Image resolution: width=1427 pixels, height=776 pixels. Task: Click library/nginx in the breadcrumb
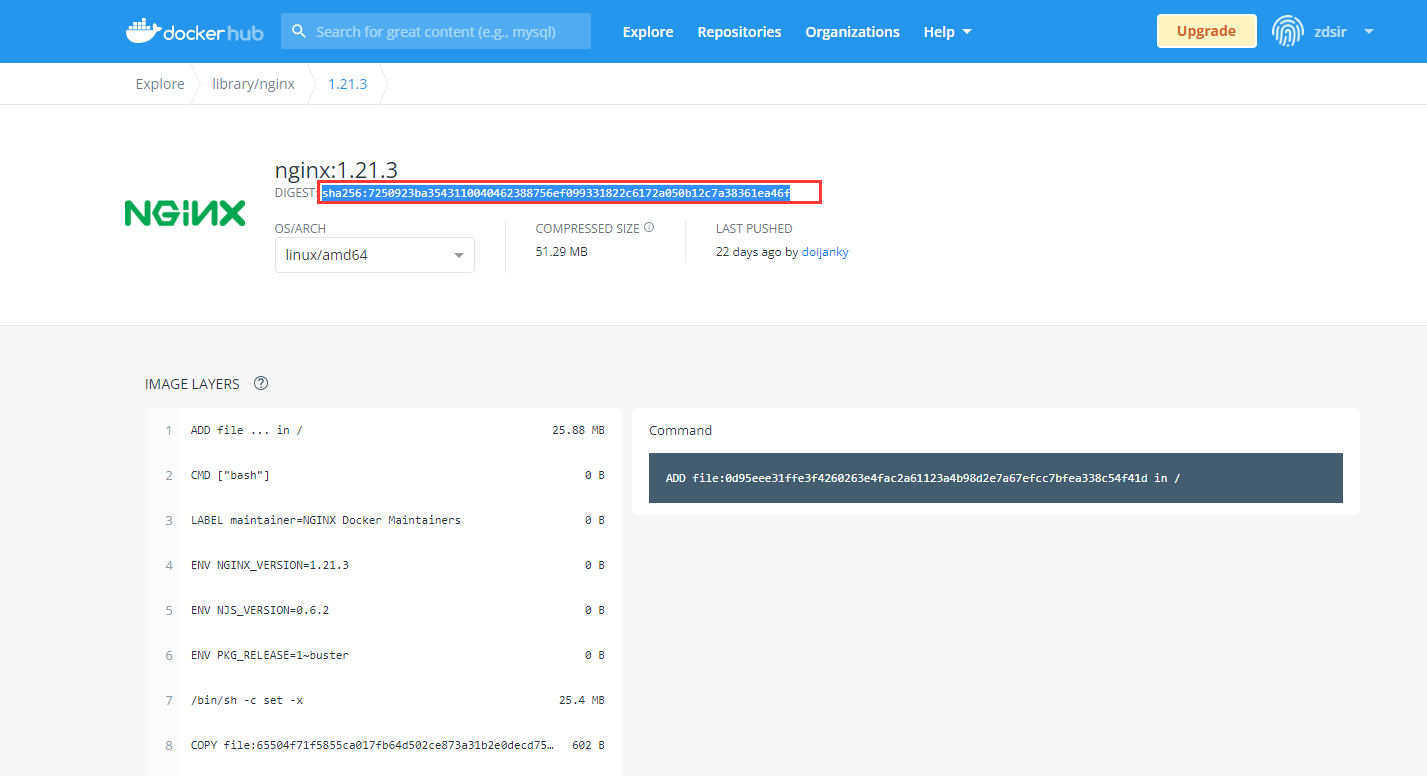[x=253, y=84]
